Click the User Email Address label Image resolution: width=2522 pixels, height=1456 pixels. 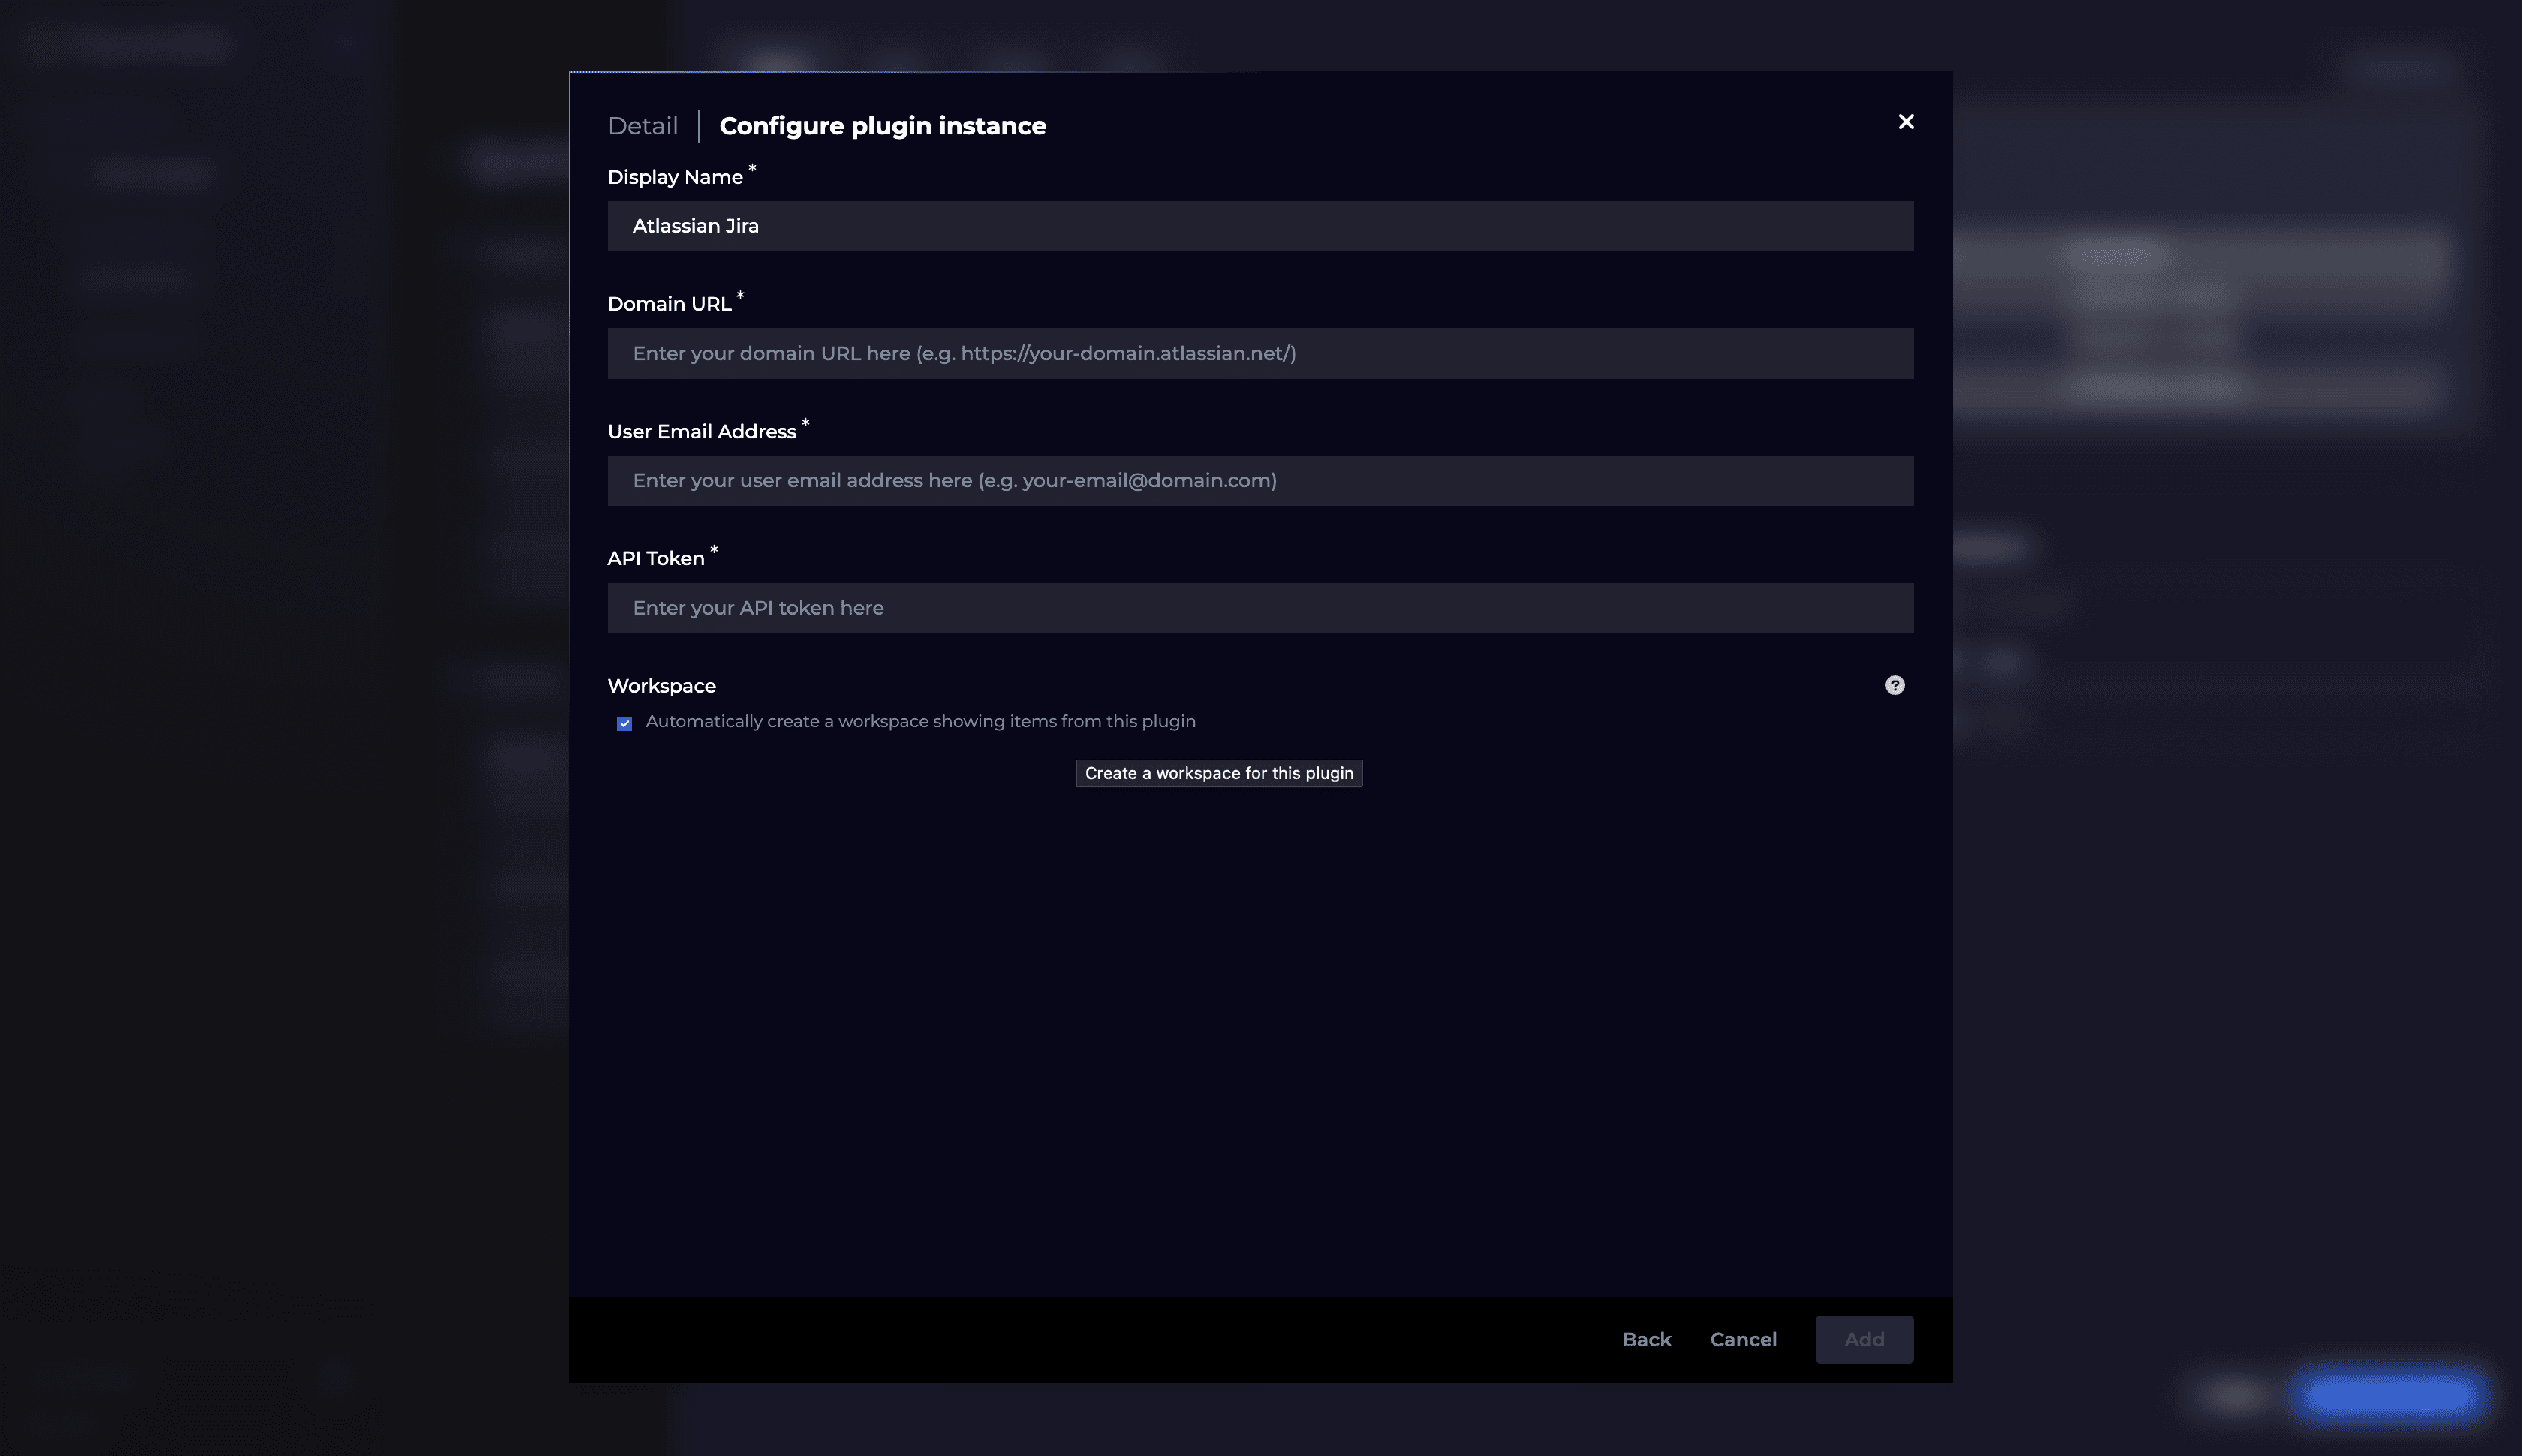(702, 431)
